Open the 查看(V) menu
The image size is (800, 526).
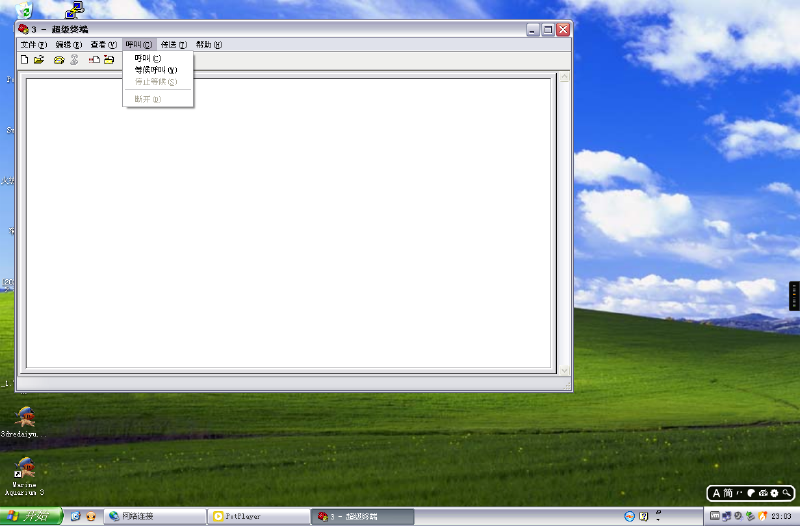103,45
